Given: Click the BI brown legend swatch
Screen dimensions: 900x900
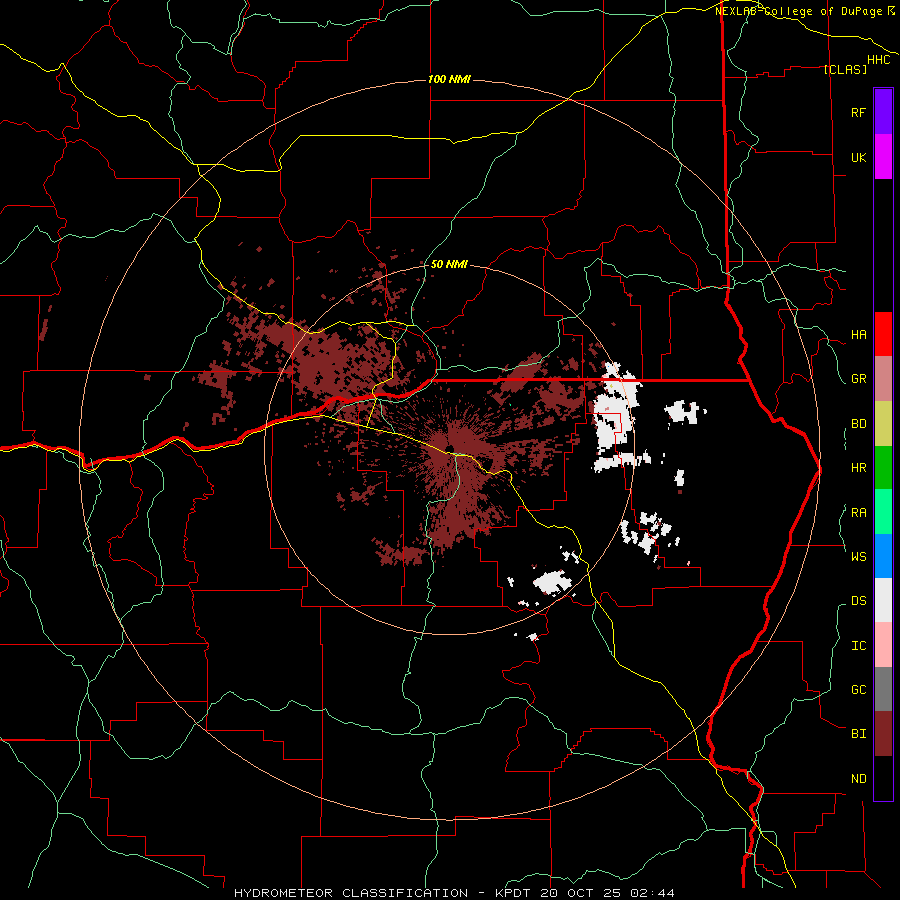Looking at the screenshot, I should tap(883, 734).
